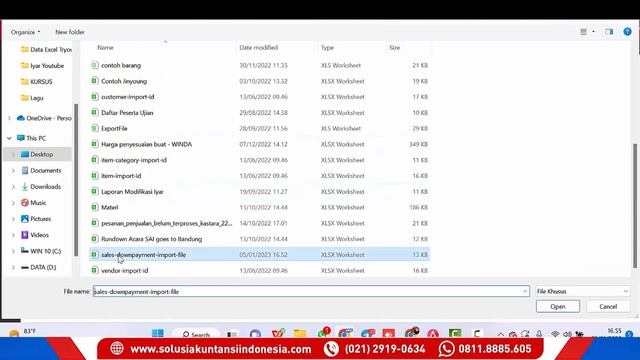Collapse the This PC node

point(9,138)
